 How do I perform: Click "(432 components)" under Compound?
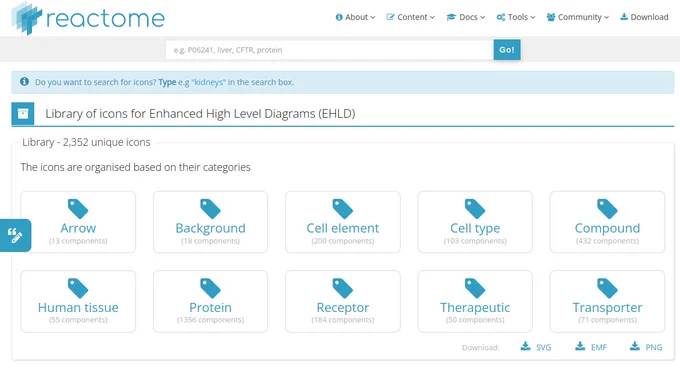(x=607, y=241)
